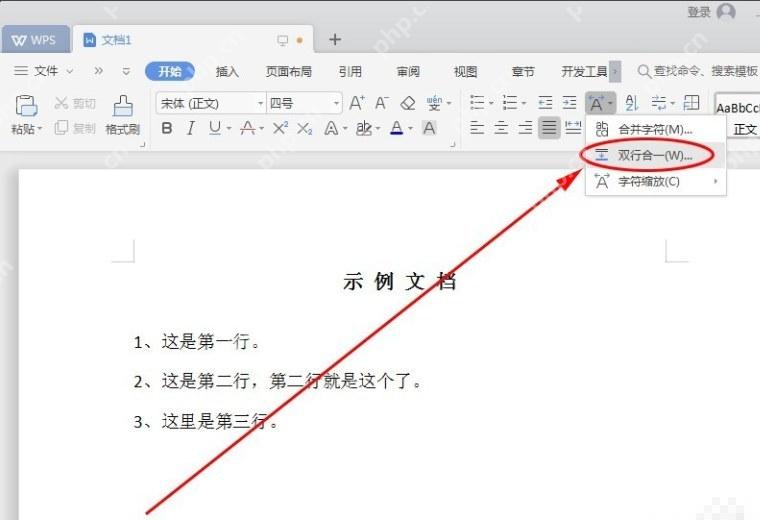Click the WPS home tab
Screen dimensions: 760x520
[34, 40]
